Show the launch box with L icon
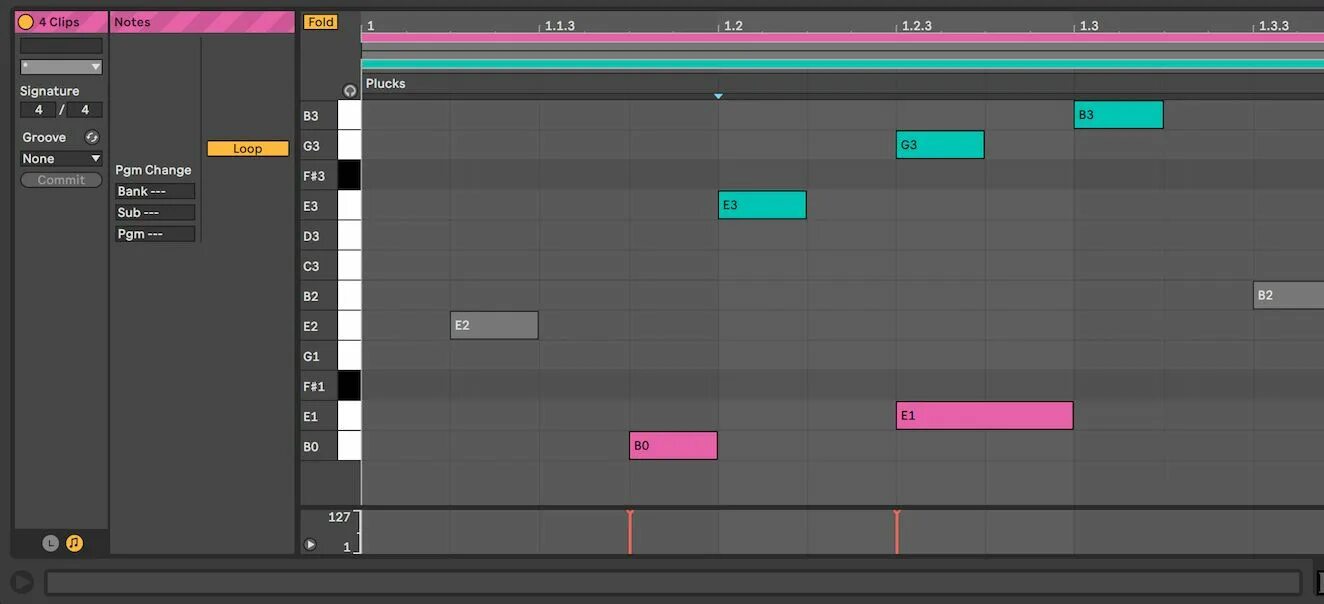Screen dimensions: 1324x604 click(50, 543)
